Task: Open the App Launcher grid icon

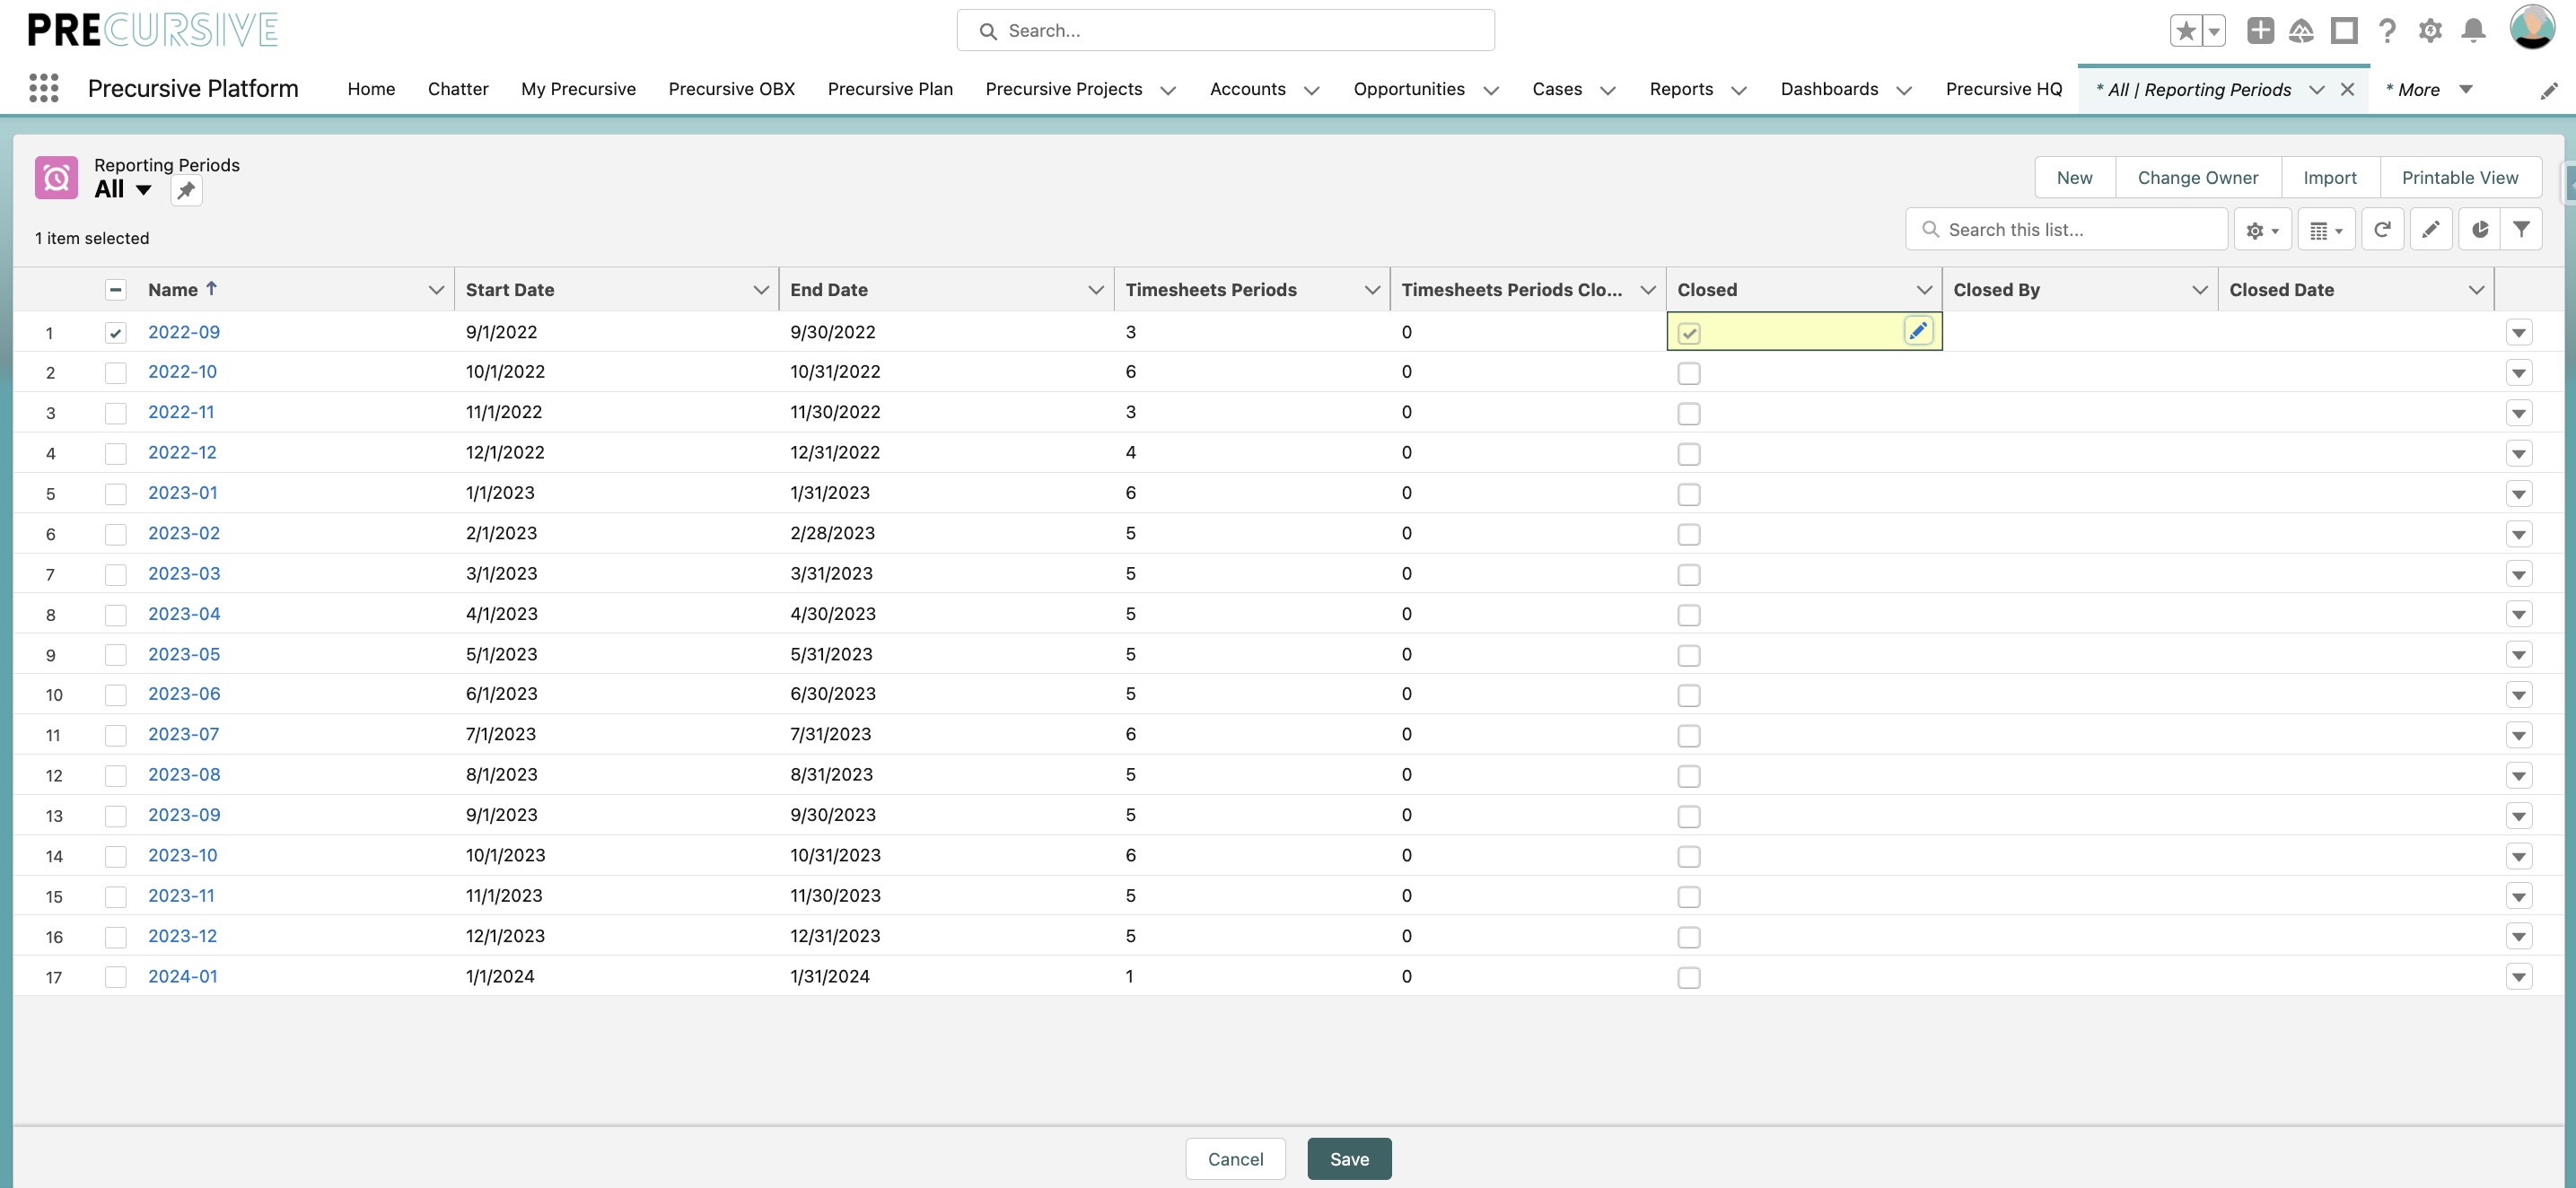Action: [44, 88]
